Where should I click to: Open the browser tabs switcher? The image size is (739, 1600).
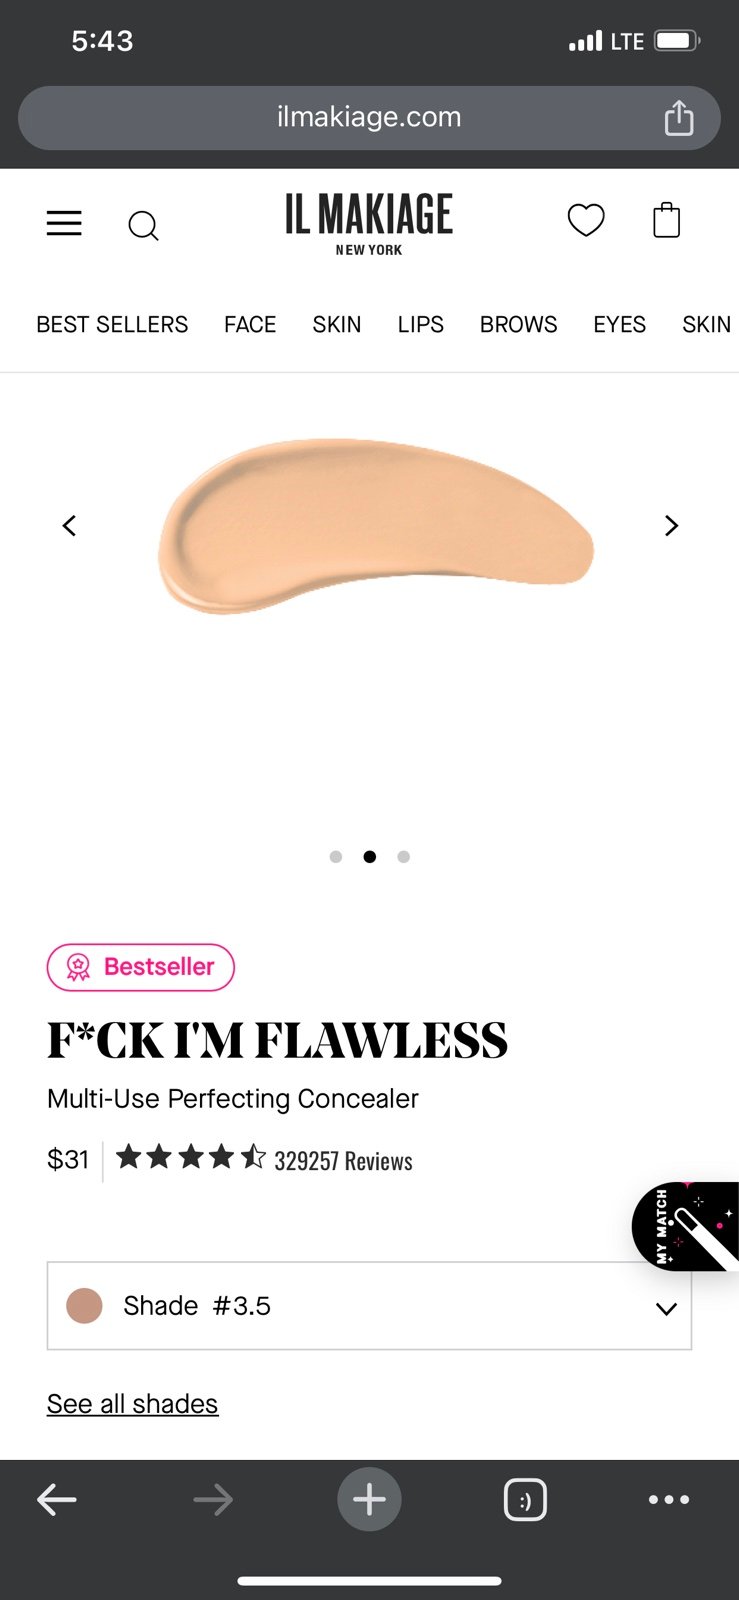coord(525,1500)
